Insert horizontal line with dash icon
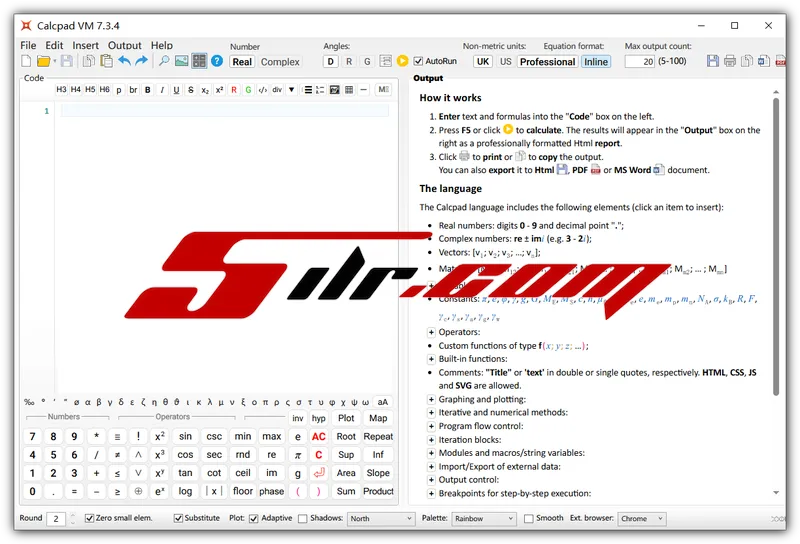The width and height of the screenshot is (800, 544). click(363, 90)
